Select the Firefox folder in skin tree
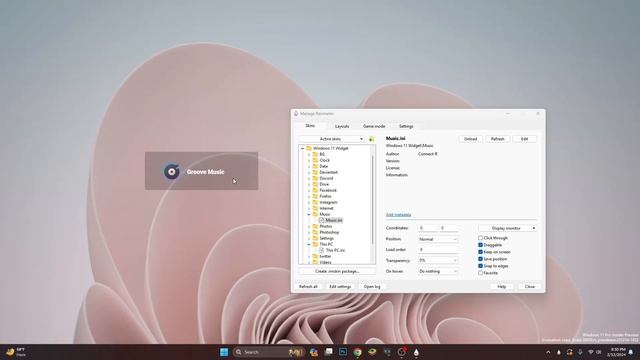640x360 pixels. point(325,196)
